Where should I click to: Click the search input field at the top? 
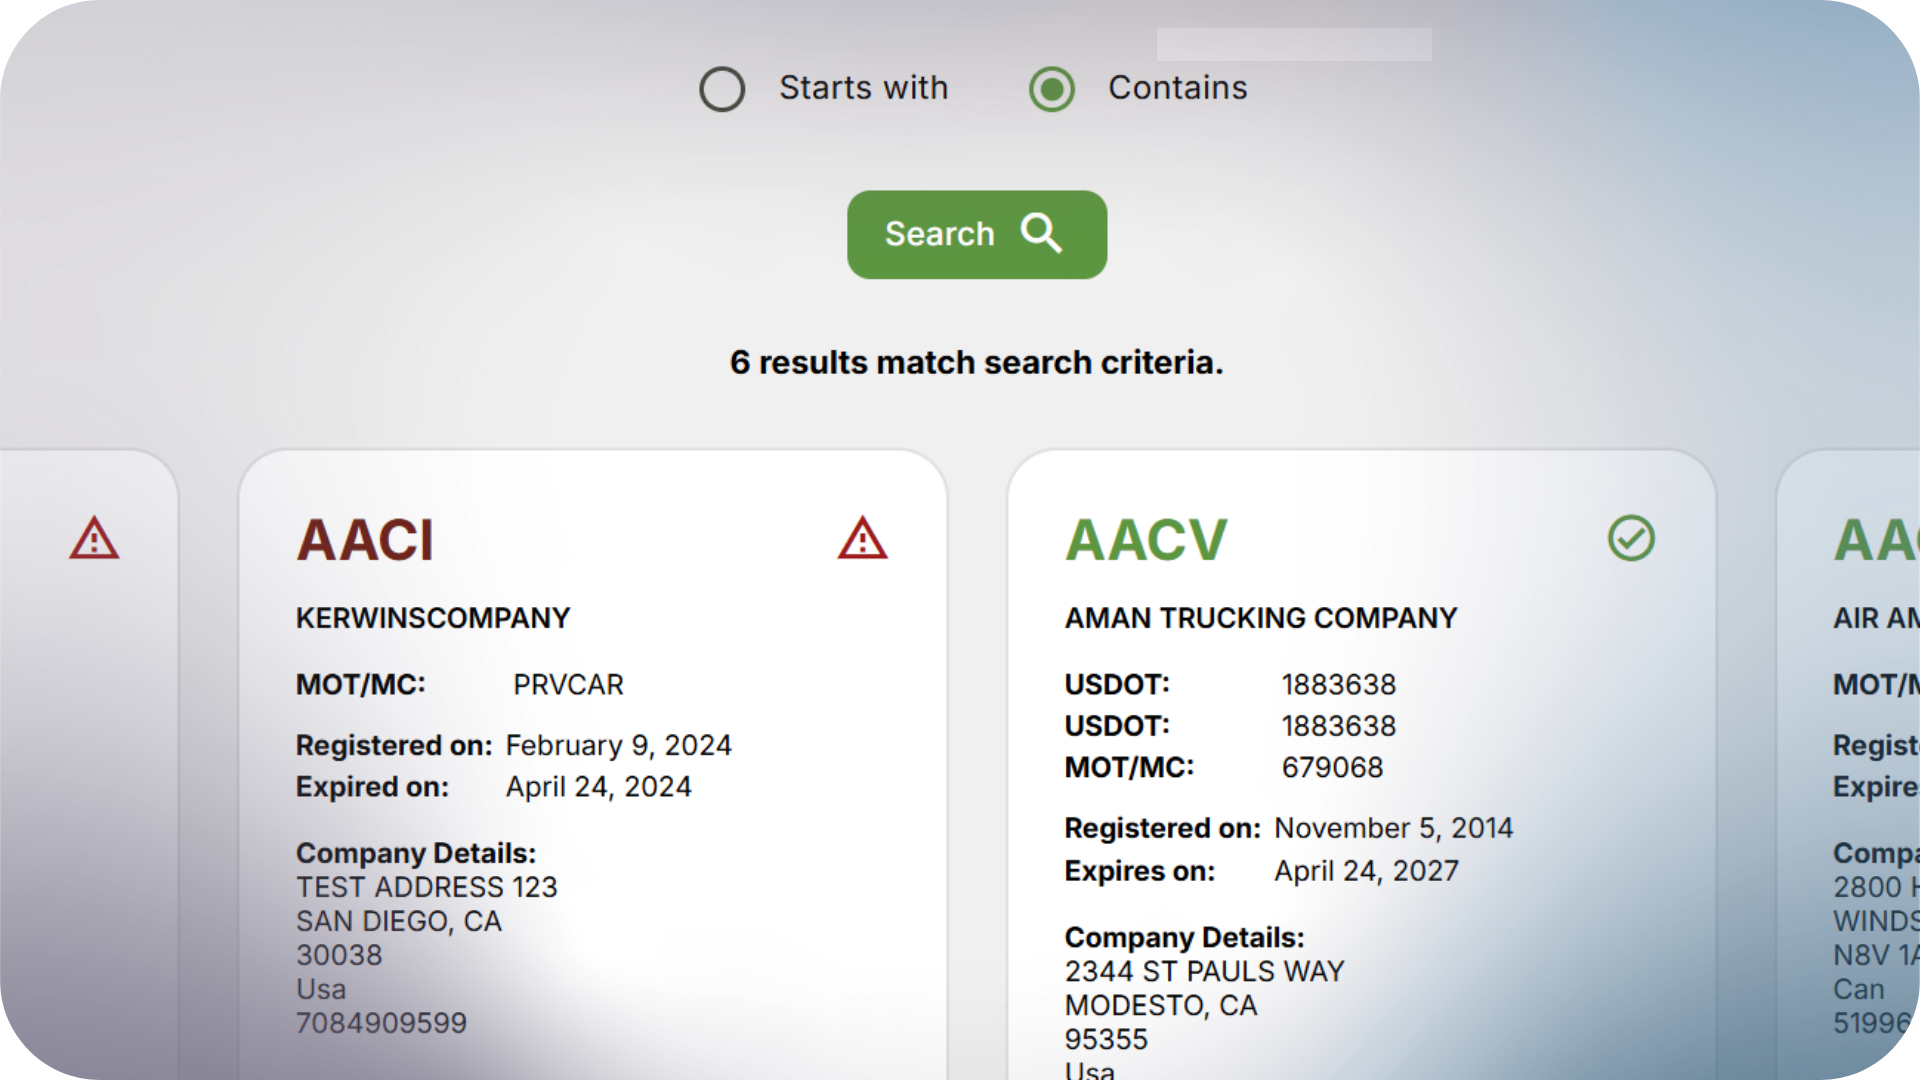pos(1294,44)
